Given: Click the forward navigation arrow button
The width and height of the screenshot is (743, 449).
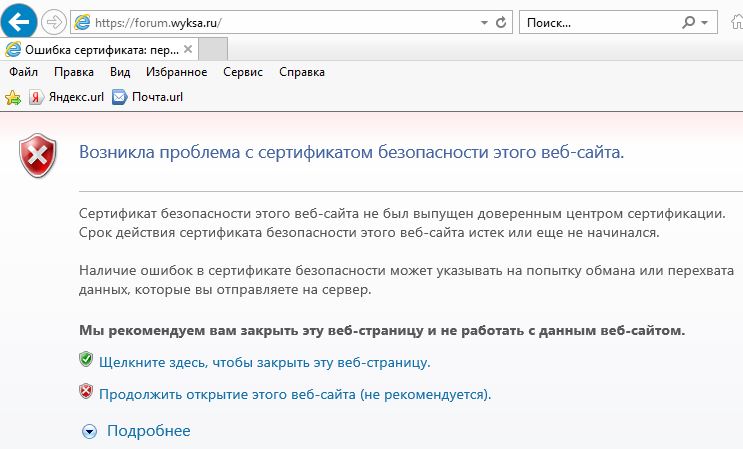Looking at the screenshot, I should tap(53, 22).
